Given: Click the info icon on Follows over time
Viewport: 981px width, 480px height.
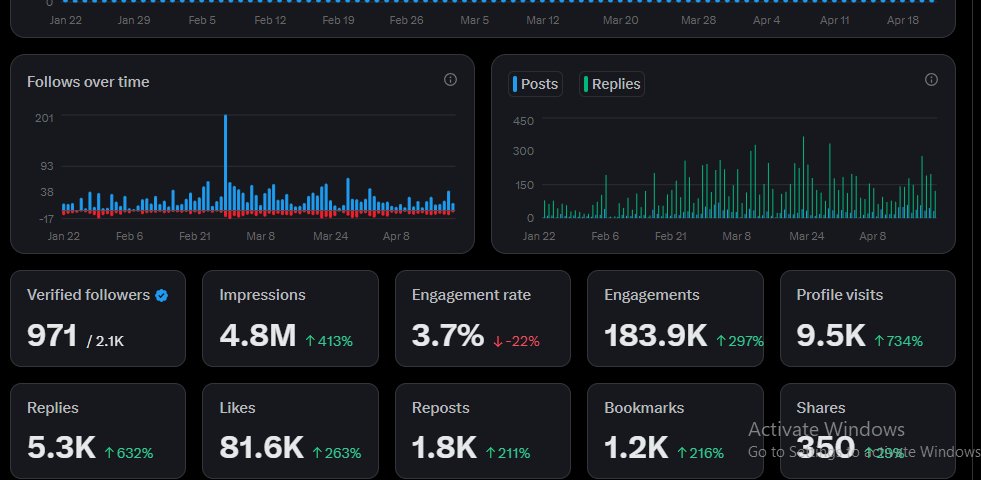Looking at the screenshot, I should 450,79.
